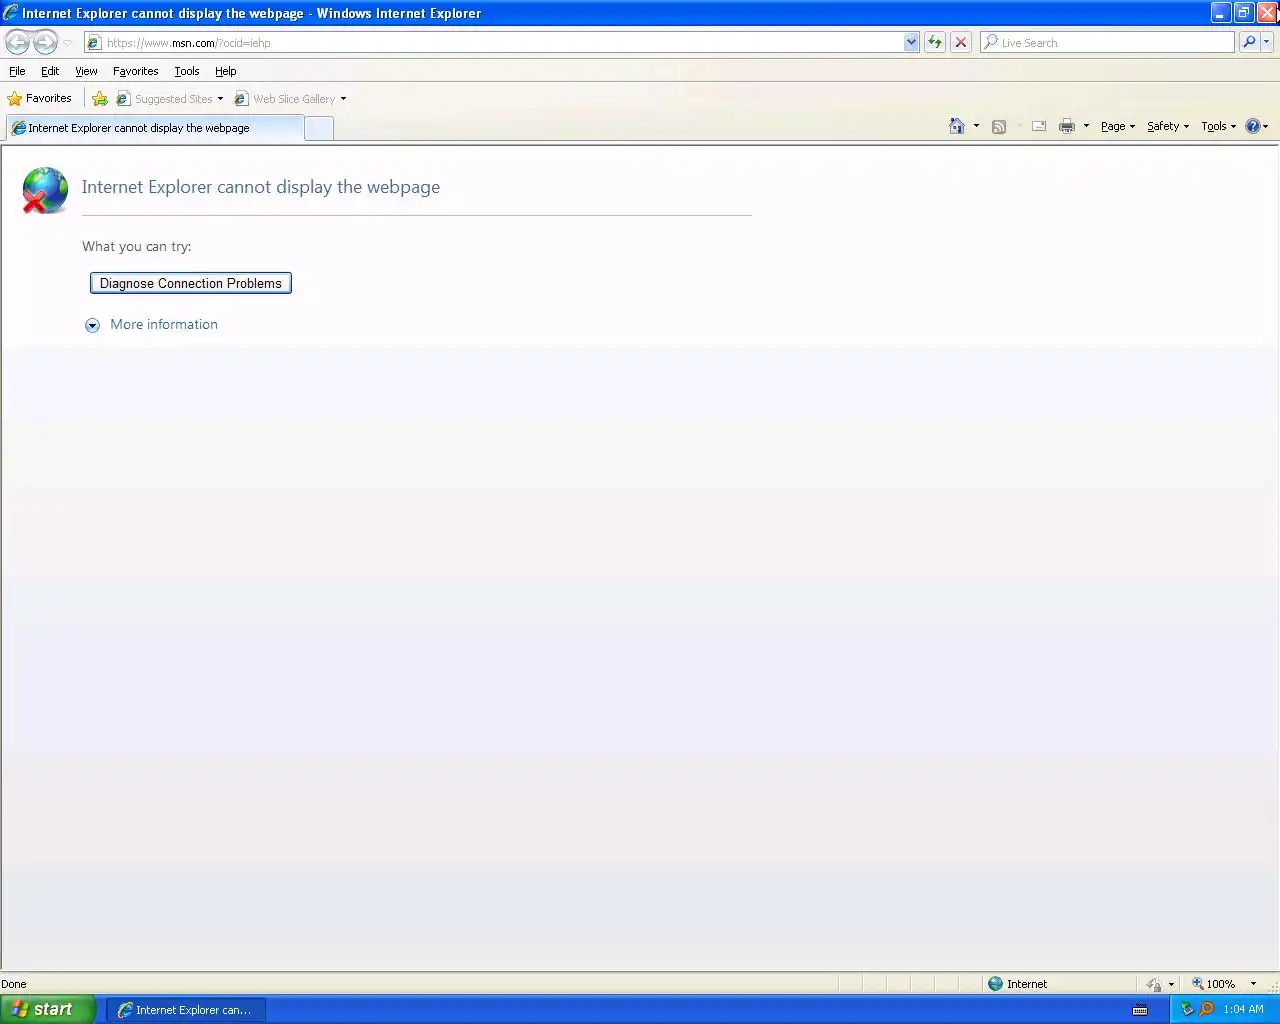Click the globe error icon
Screen dimensions: 1280x1024
45,190
